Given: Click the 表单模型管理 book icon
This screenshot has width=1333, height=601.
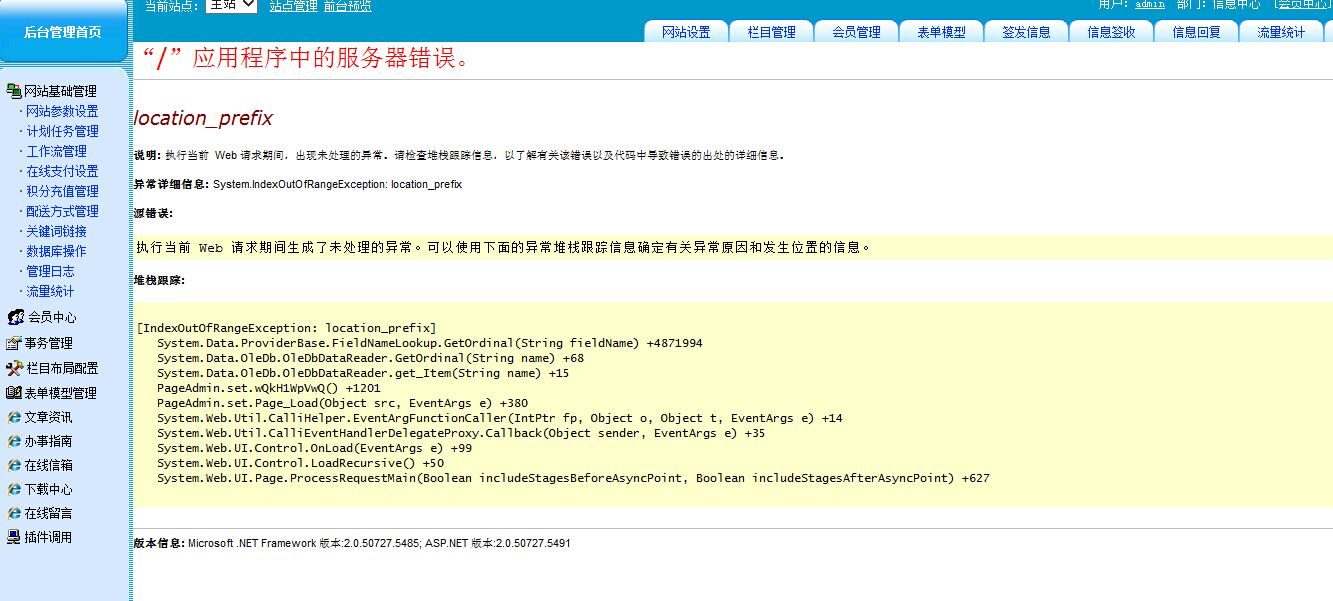Looking at the screenshot, I should (x=14, y=393).
